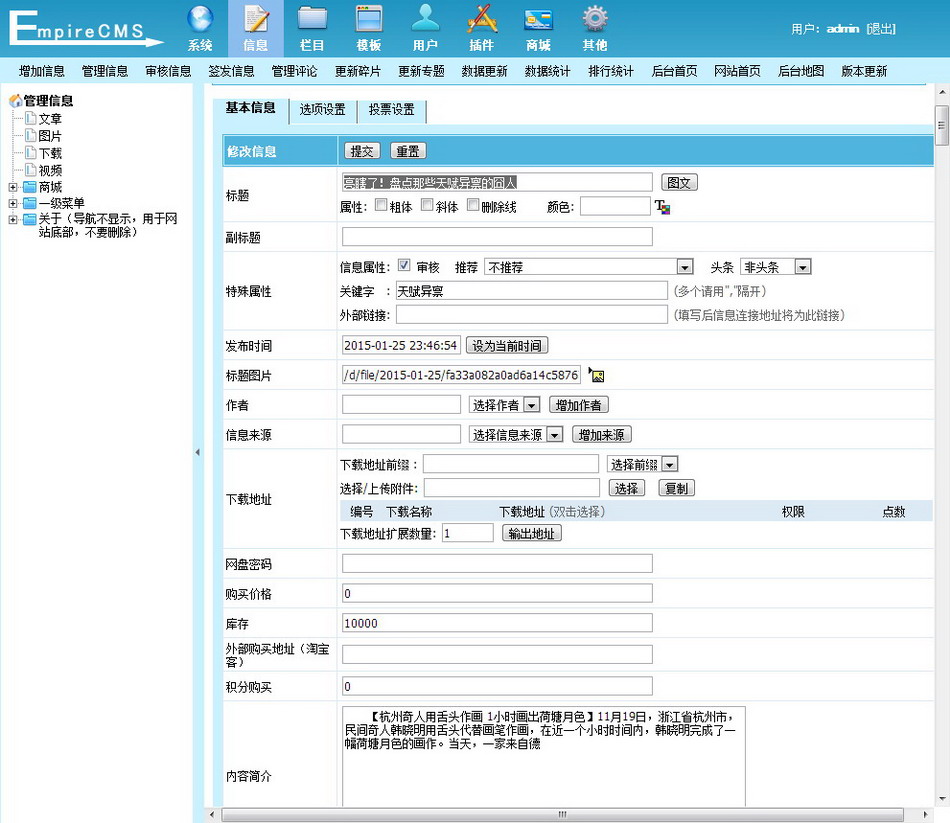Open the title color picker icon
The image size is (950, 823).
(662, 207)
